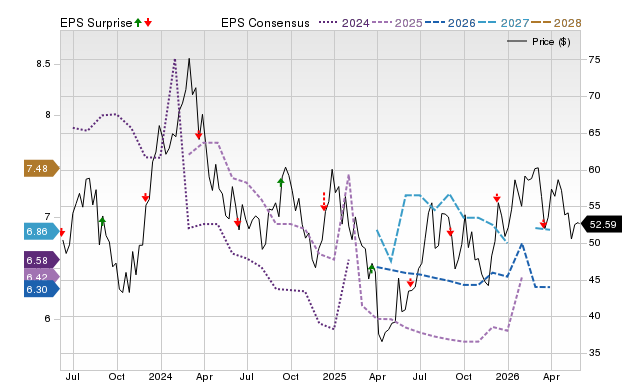Click the light blue 6.86 estimate tag

coord(42,232)
